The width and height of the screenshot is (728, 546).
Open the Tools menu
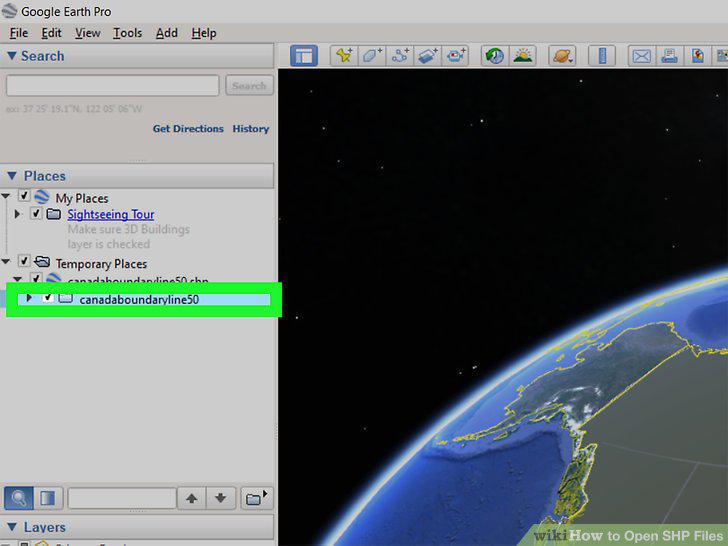click(x=127, y=33)
